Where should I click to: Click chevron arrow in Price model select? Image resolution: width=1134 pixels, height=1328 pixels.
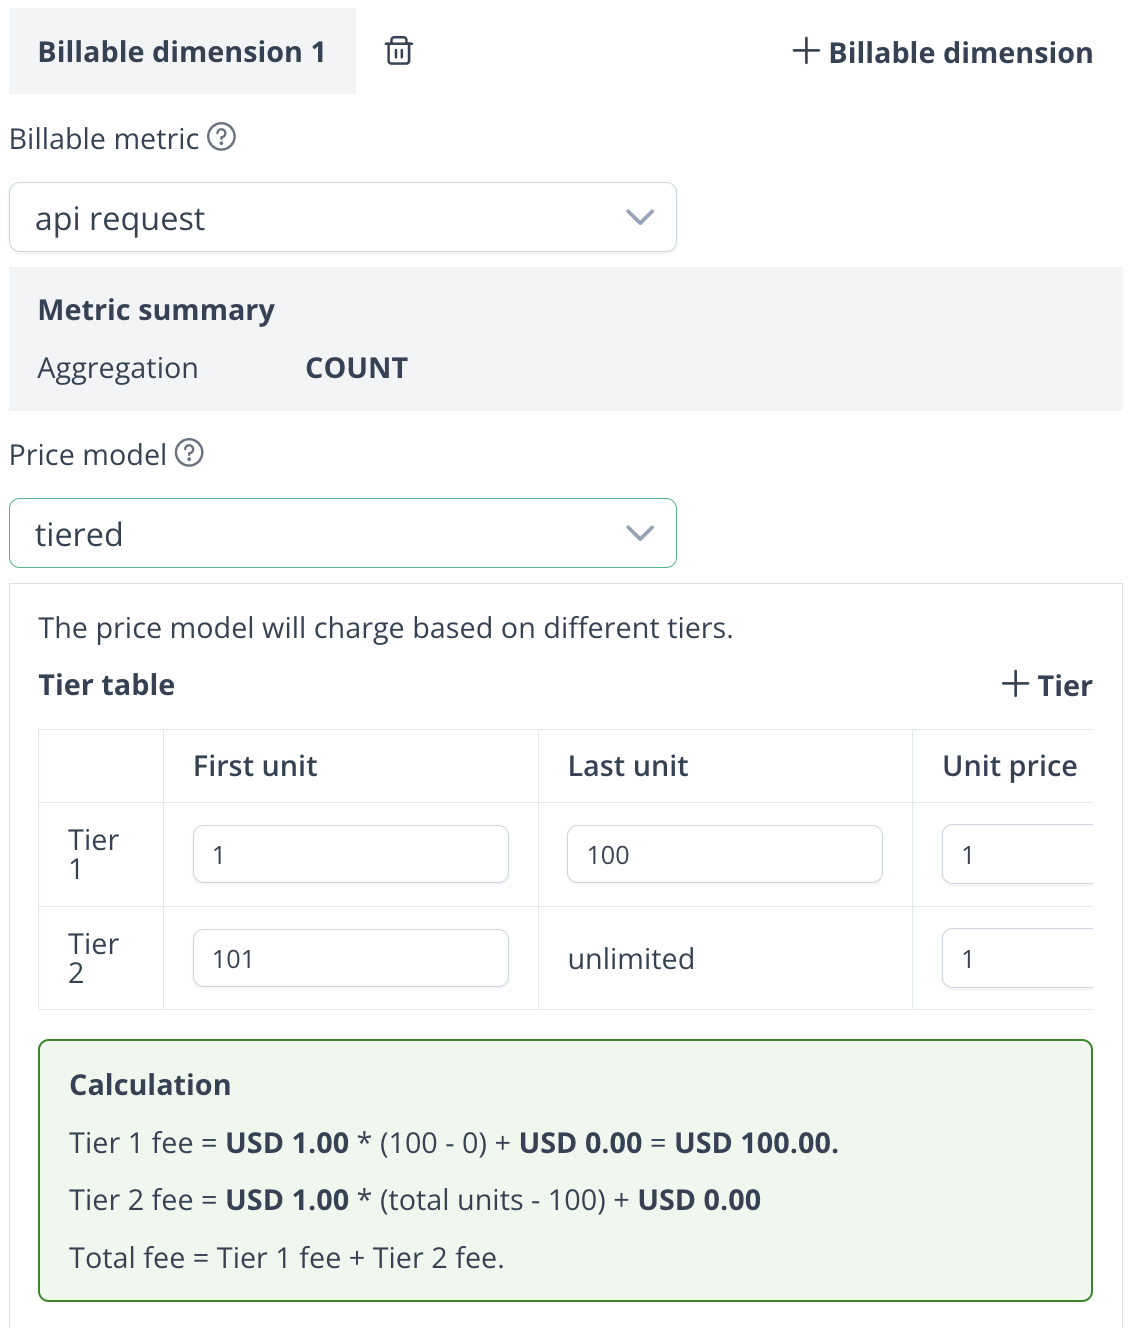[640, 533]
